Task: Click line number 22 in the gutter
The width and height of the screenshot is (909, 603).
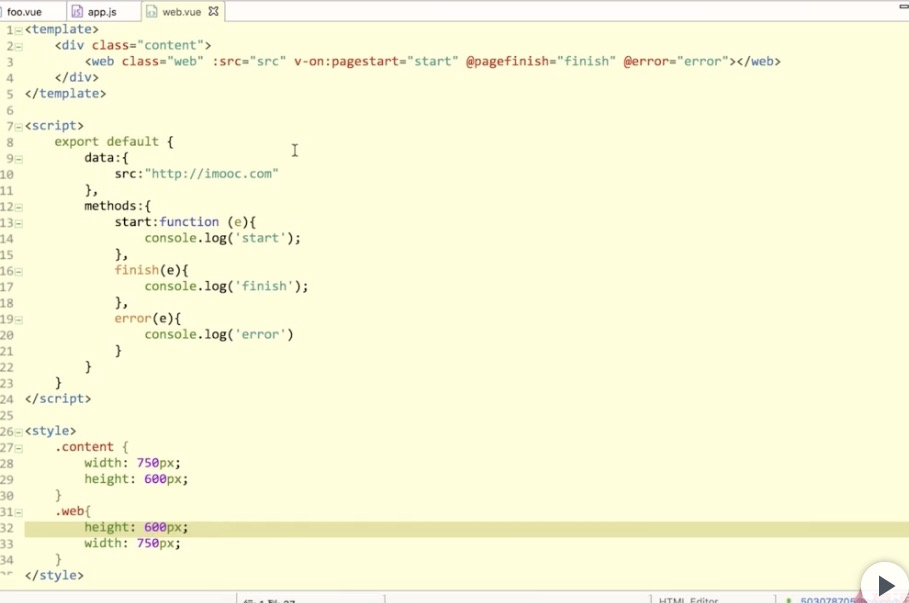Action: tap(7, 367)
